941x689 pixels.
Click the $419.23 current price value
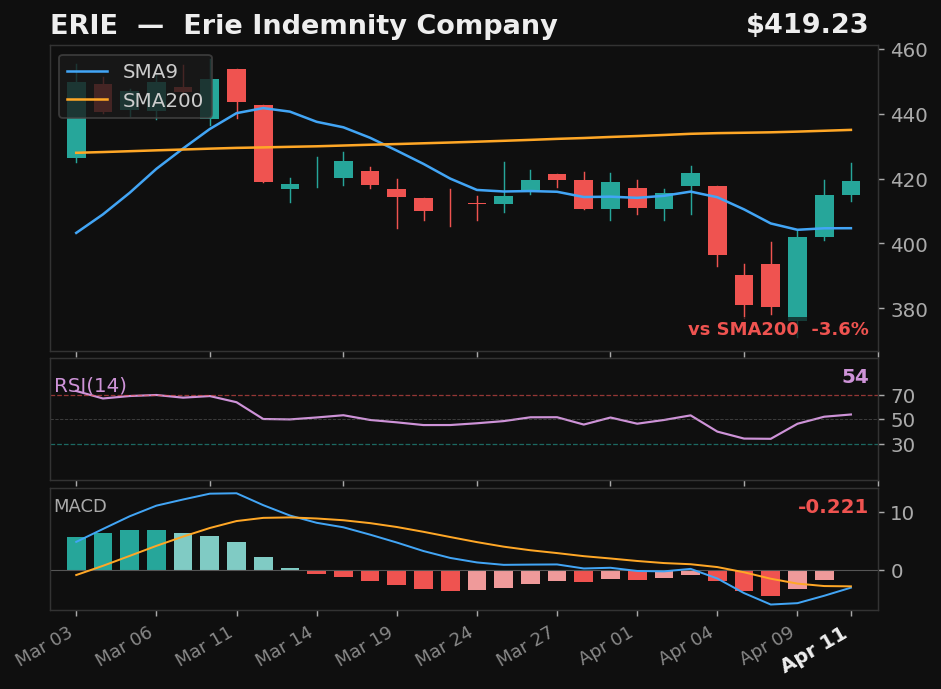tap(807, 25)
